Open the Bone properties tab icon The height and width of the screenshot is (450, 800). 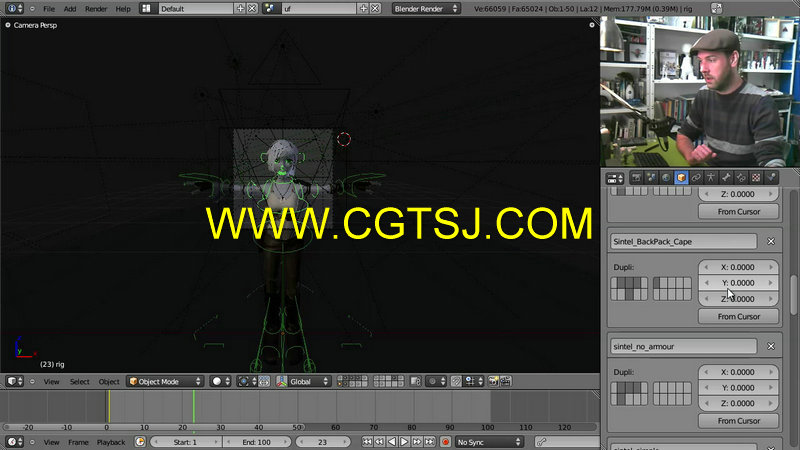[726, 178]
